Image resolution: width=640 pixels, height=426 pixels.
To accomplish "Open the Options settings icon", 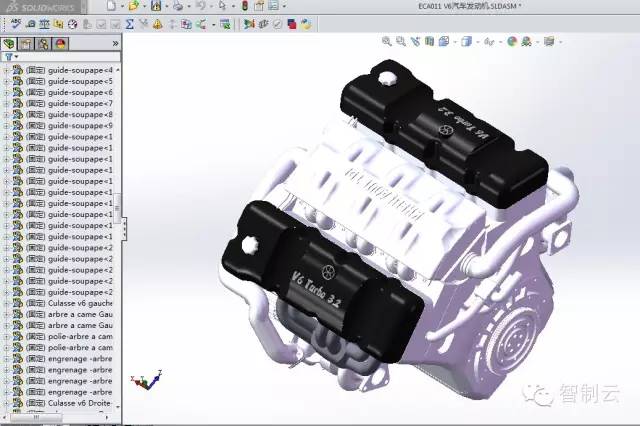I will point(273,6).
